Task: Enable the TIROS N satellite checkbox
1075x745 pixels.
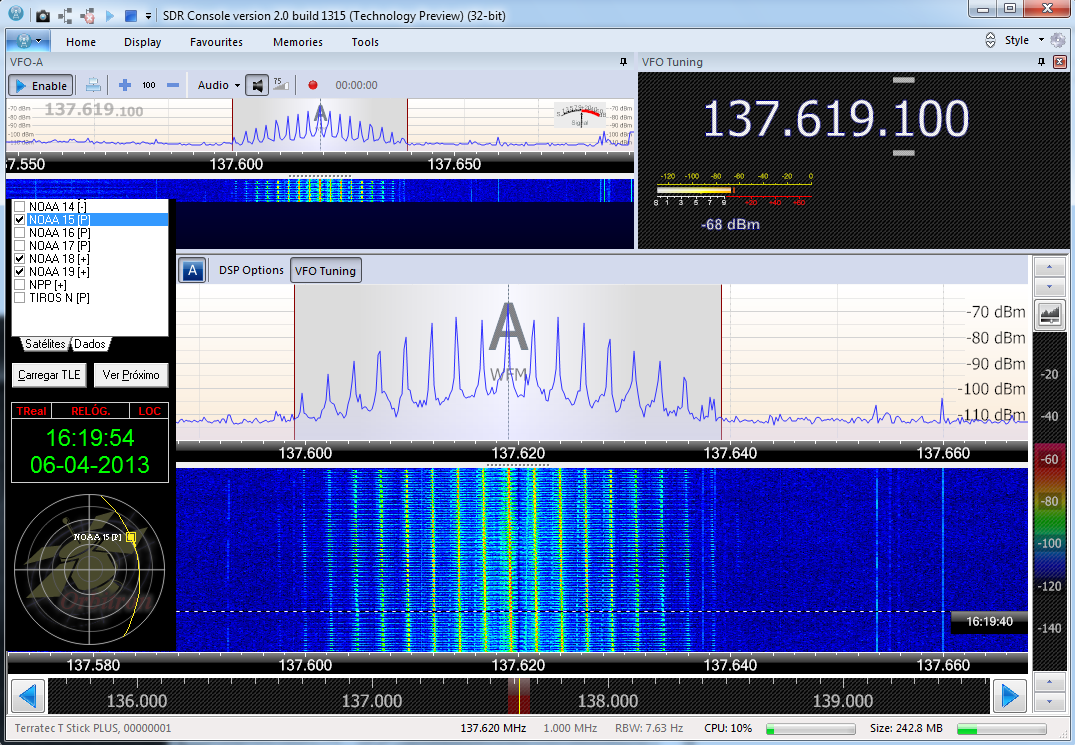Action: coord(19,298)
